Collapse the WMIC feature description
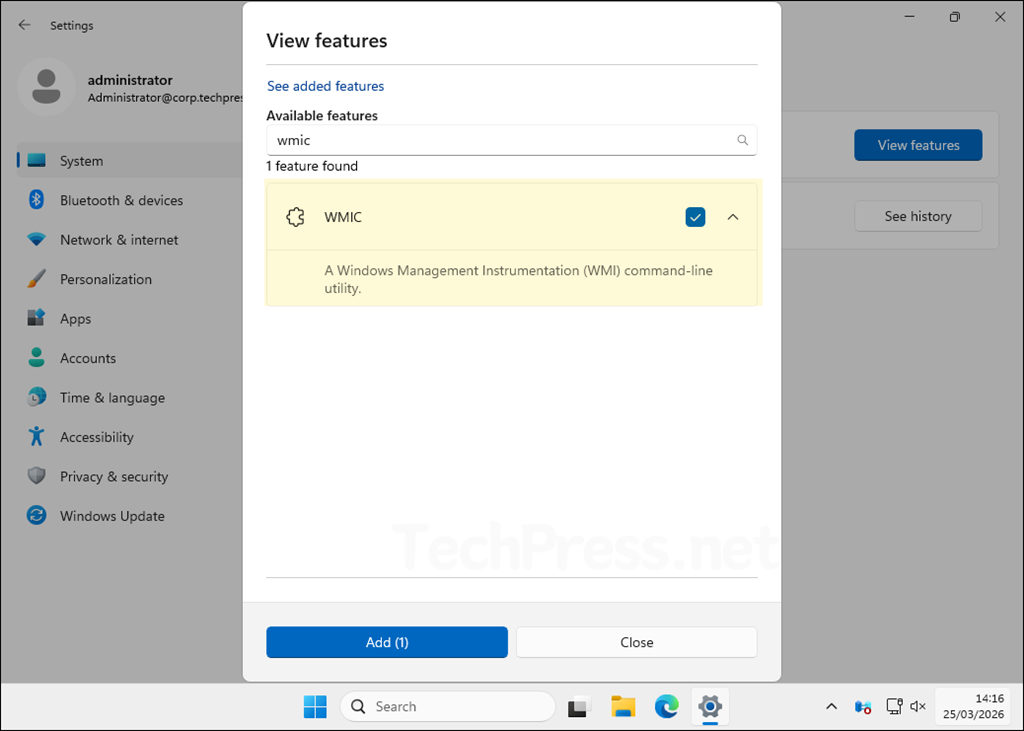The width and height of the screenshot is (1024, 731). click(x=733, y=217)
